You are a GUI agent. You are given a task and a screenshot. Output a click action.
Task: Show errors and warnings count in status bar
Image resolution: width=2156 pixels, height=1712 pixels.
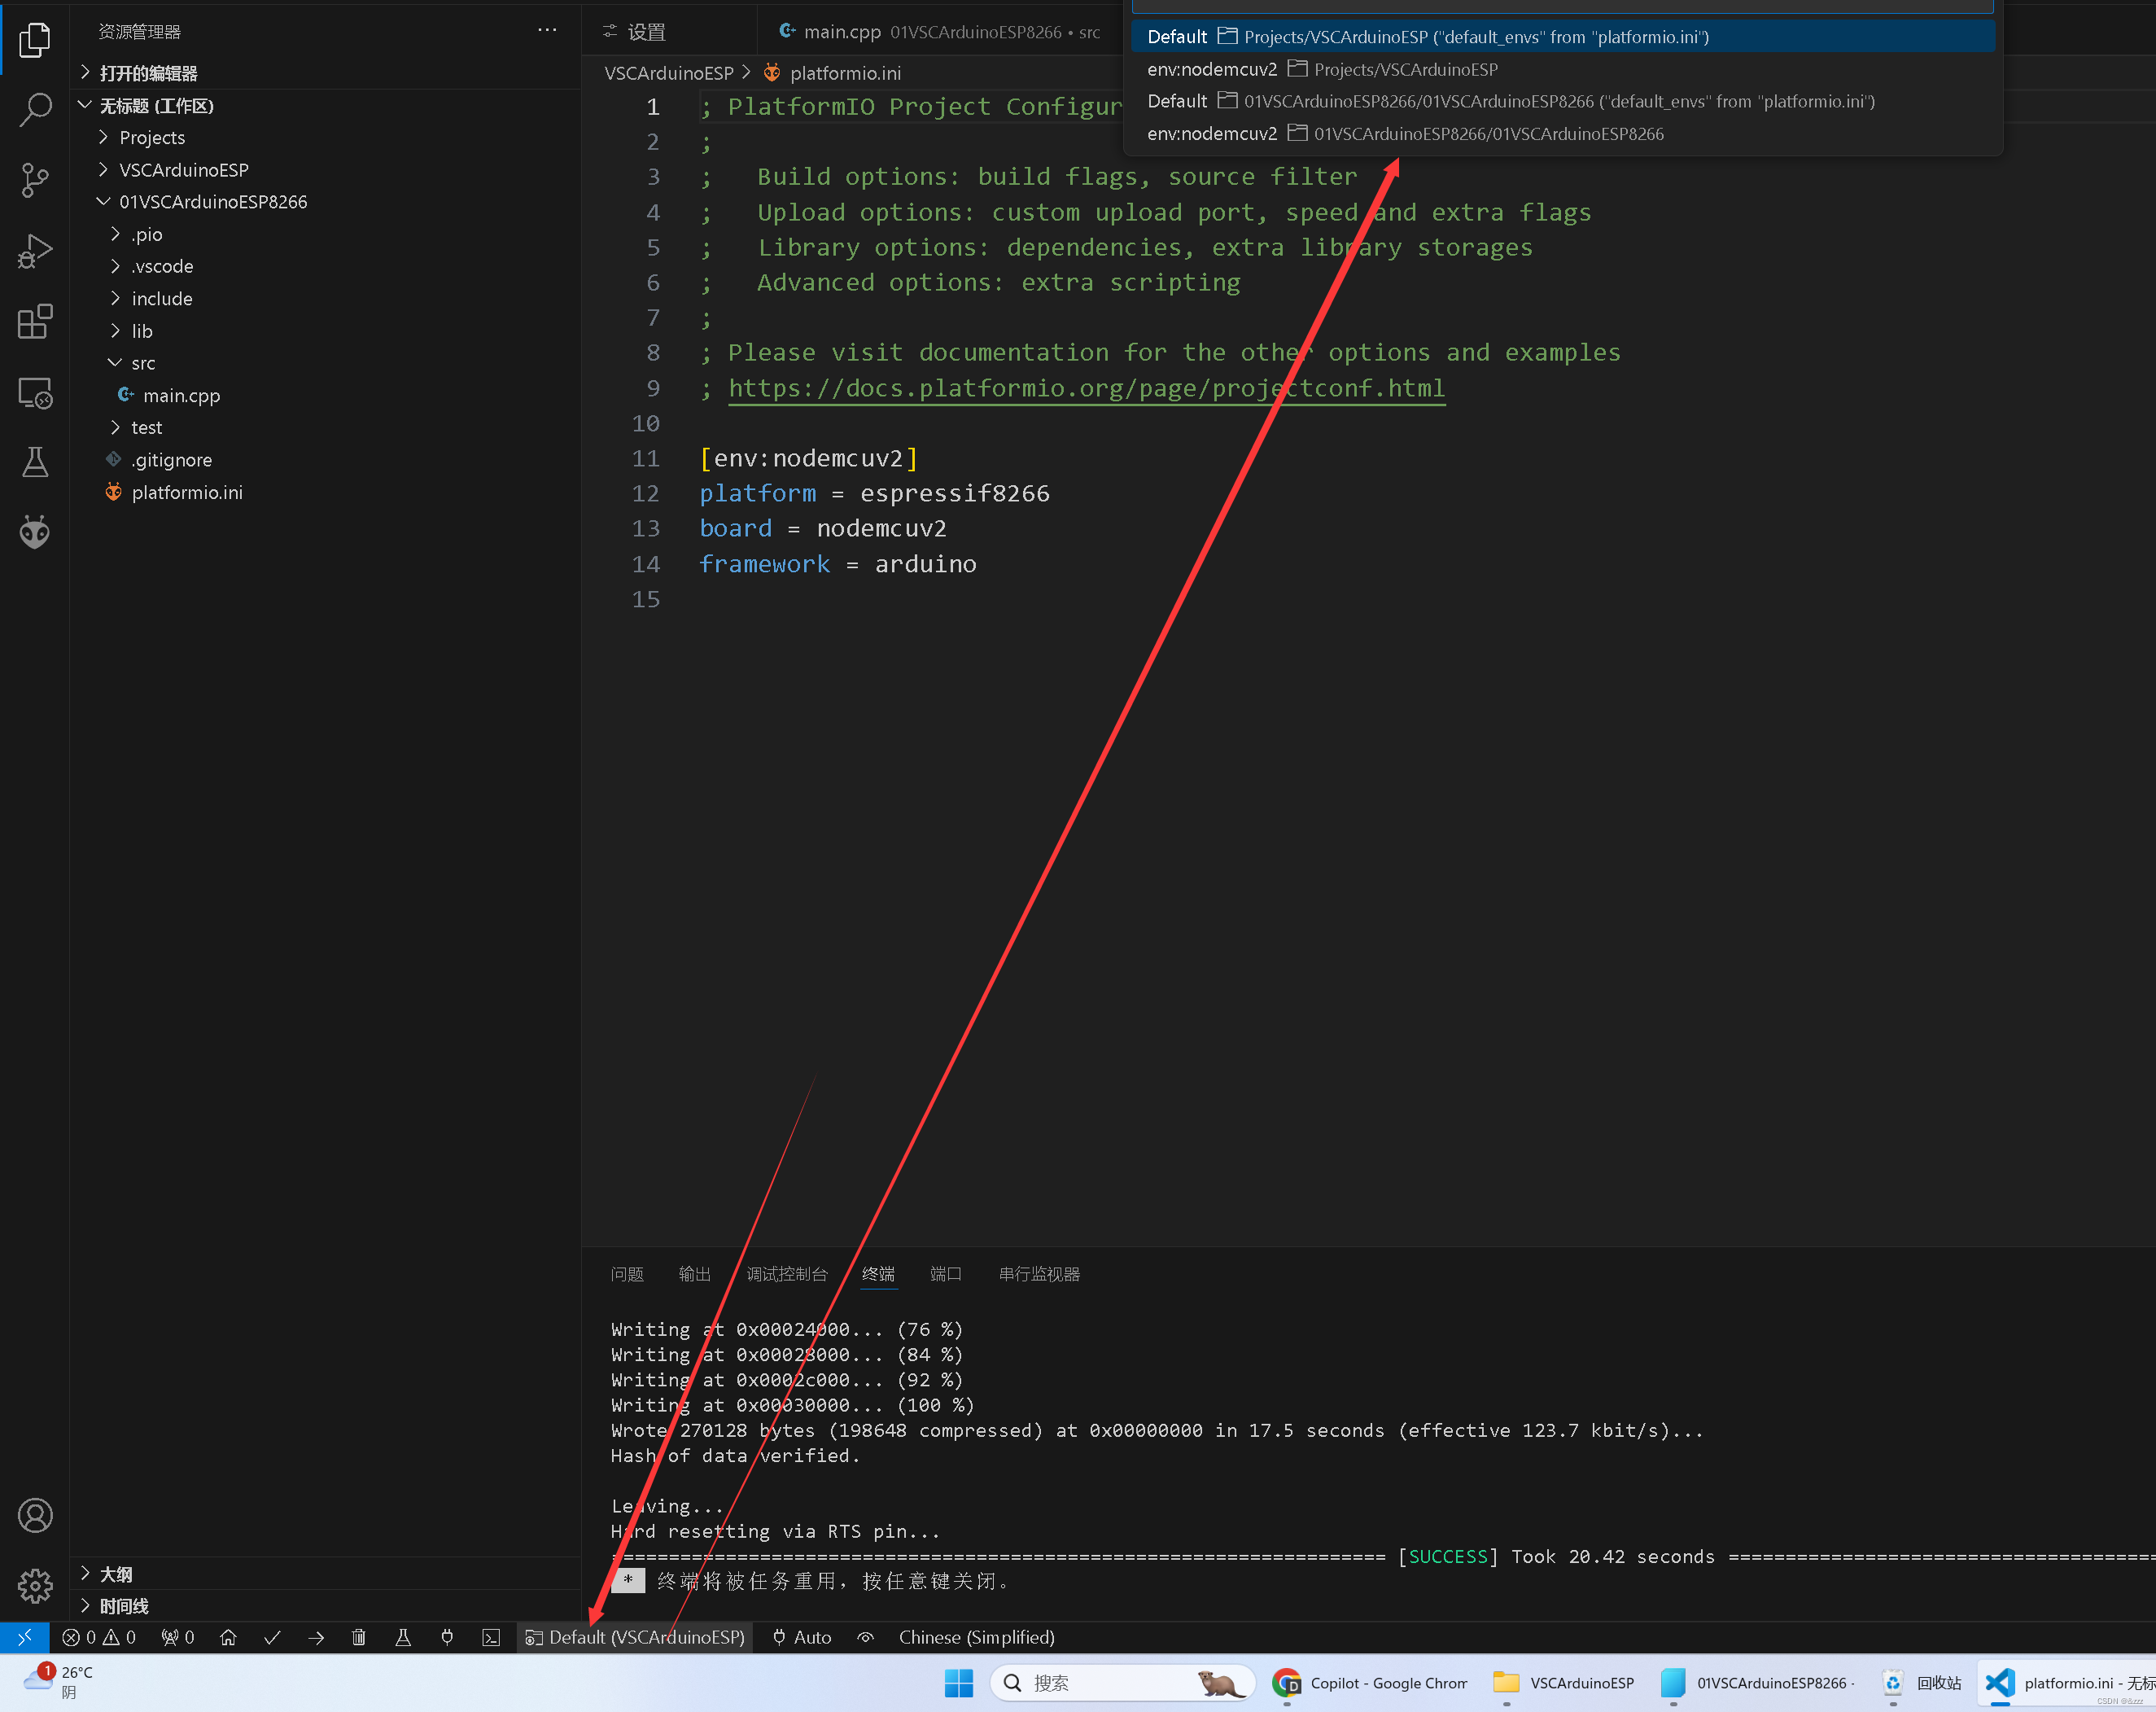pos(99,1637)
